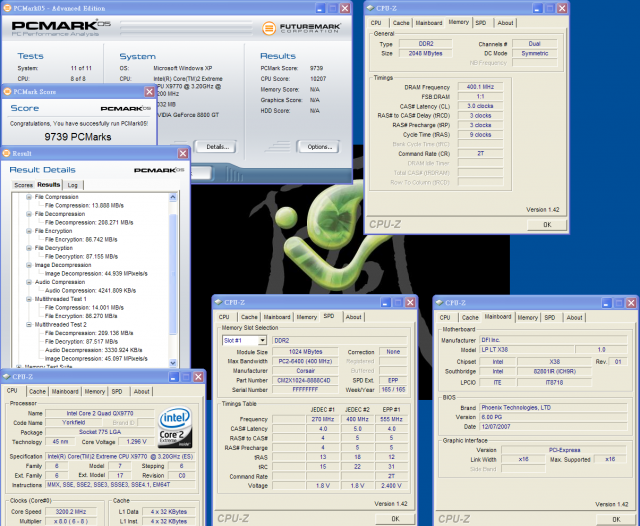Click the CAS# Latency 3.0 clocks value
Viewport: 640px width, 526px height.
480,106
